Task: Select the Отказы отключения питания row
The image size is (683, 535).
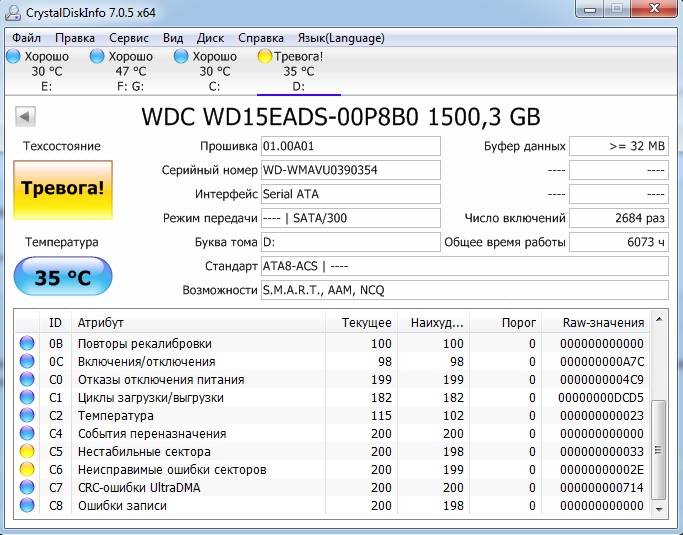Action: 332,379
